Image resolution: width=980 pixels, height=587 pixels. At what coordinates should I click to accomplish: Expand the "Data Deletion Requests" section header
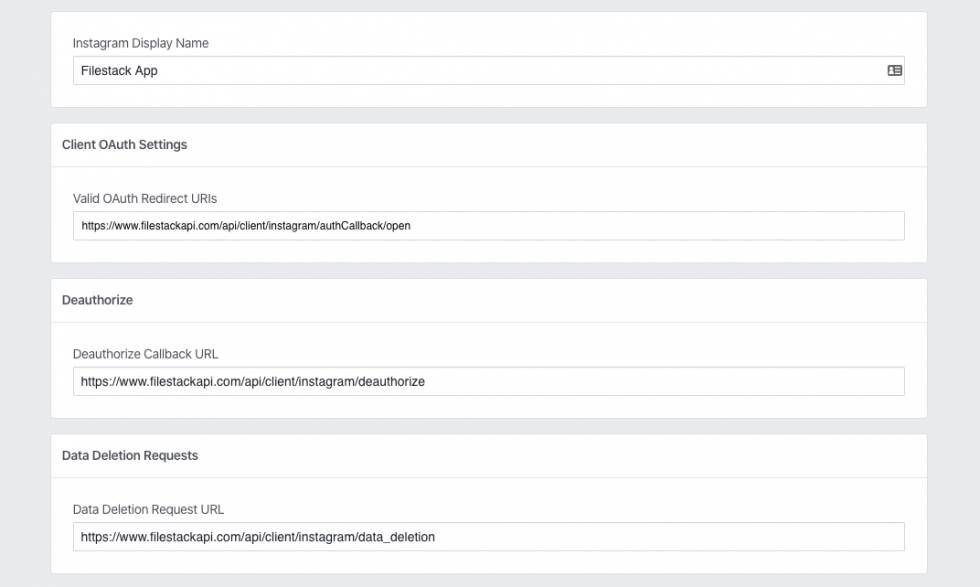[130, 455]
